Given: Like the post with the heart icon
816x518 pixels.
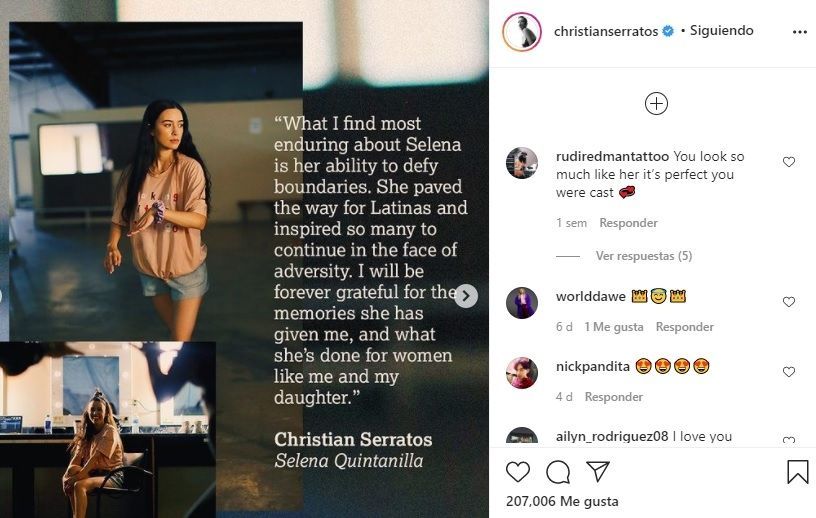Looking at the screenshot, I should click(x=518, y=471).
